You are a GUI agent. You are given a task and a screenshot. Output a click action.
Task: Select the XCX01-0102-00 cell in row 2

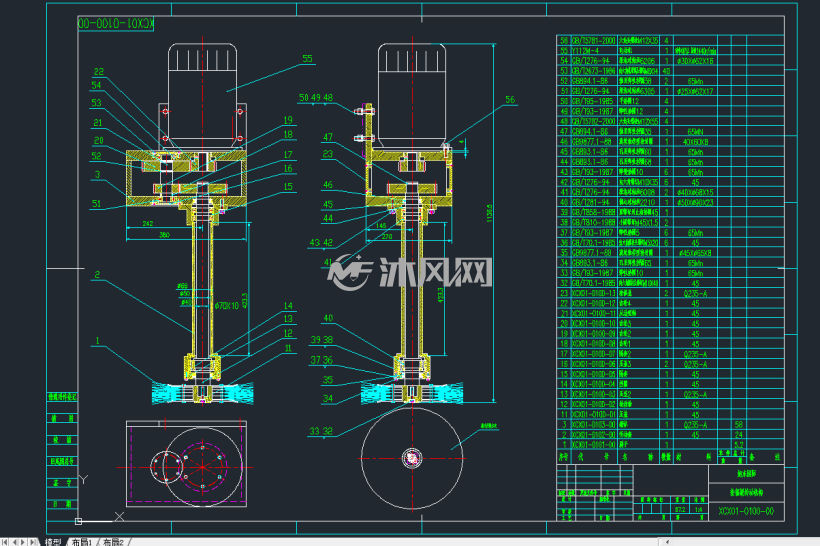[594, 435]
